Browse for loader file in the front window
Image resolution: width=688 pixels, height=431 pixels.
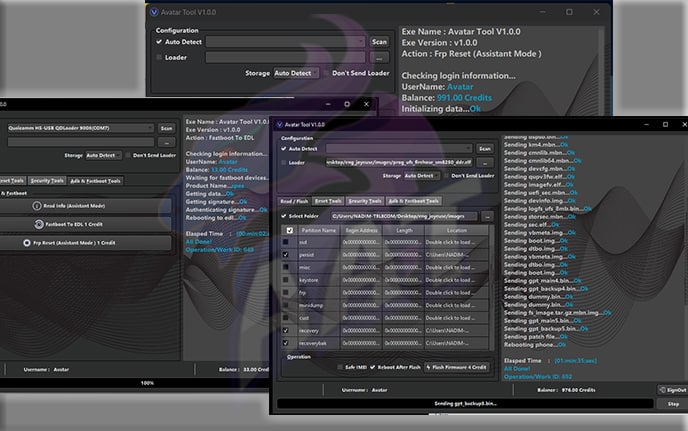(485, 163)
